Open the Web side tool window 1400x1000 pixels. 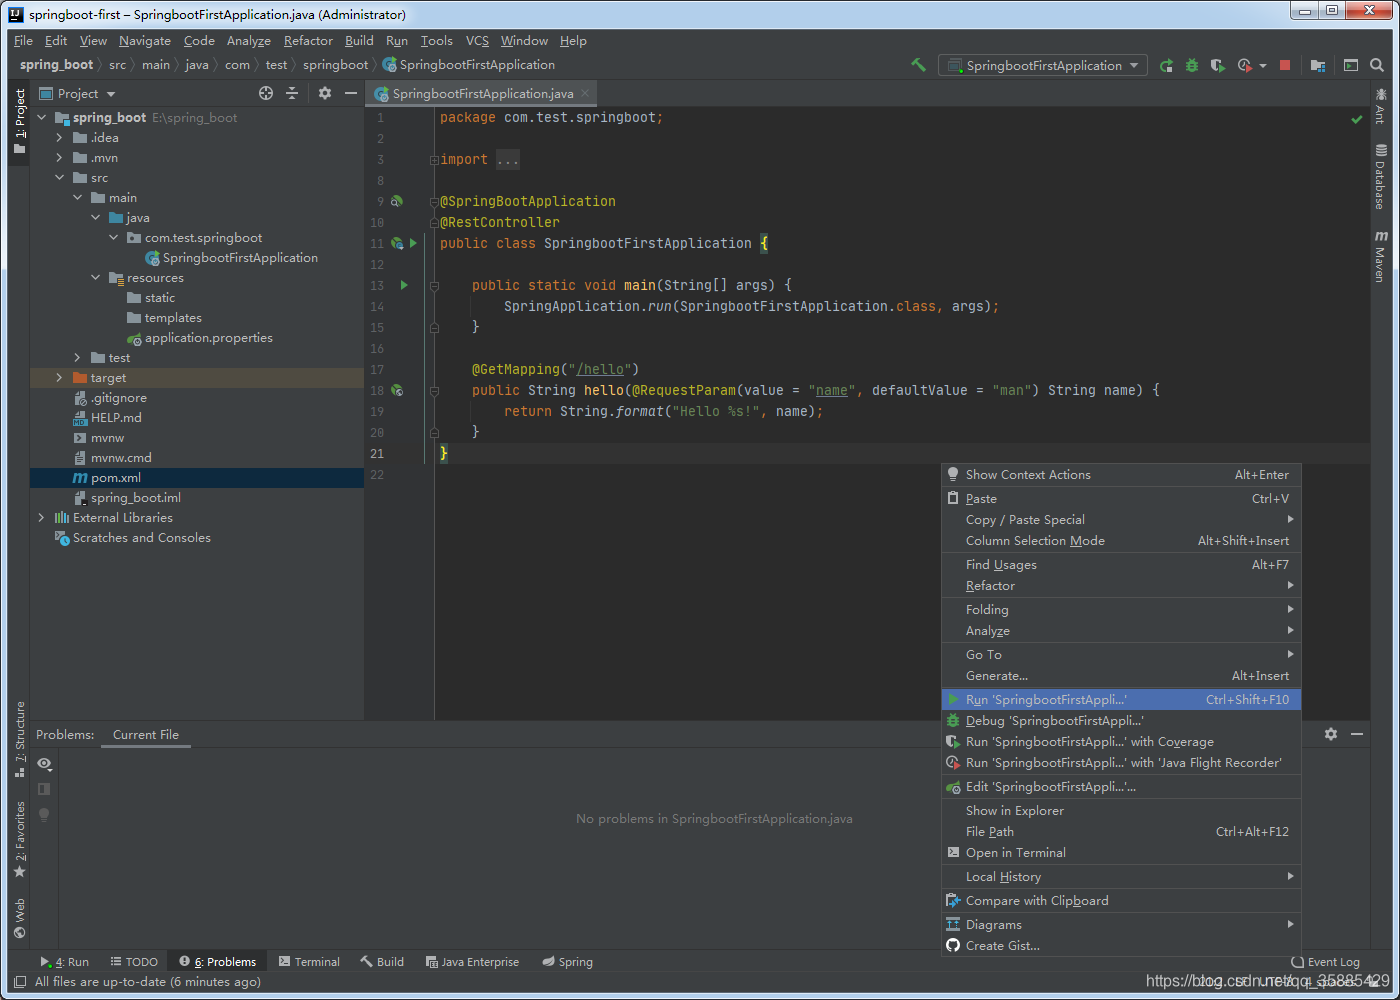pyautogui.click(x=19, y=918)
